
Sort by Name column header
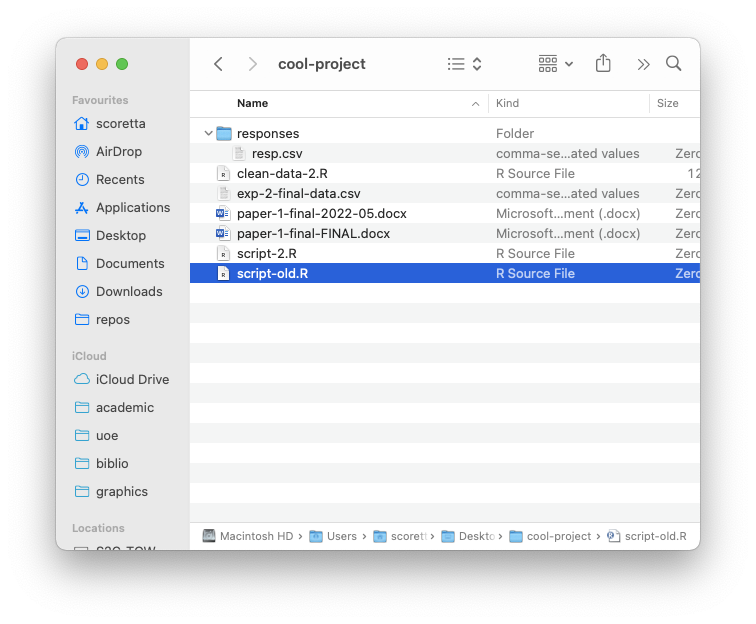(x=253, y=104)
